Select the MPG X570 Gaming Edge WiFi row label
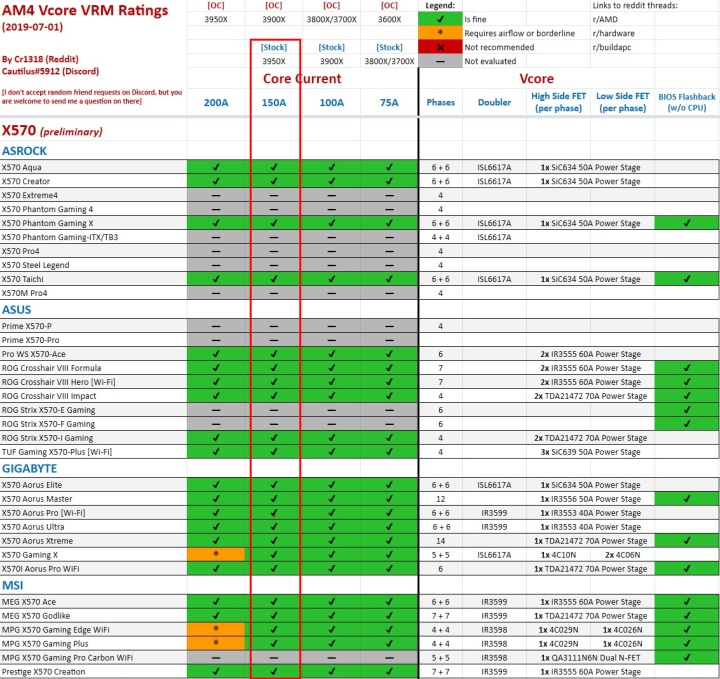This screenshot has height=679, width=720. (x=56, y=630)
